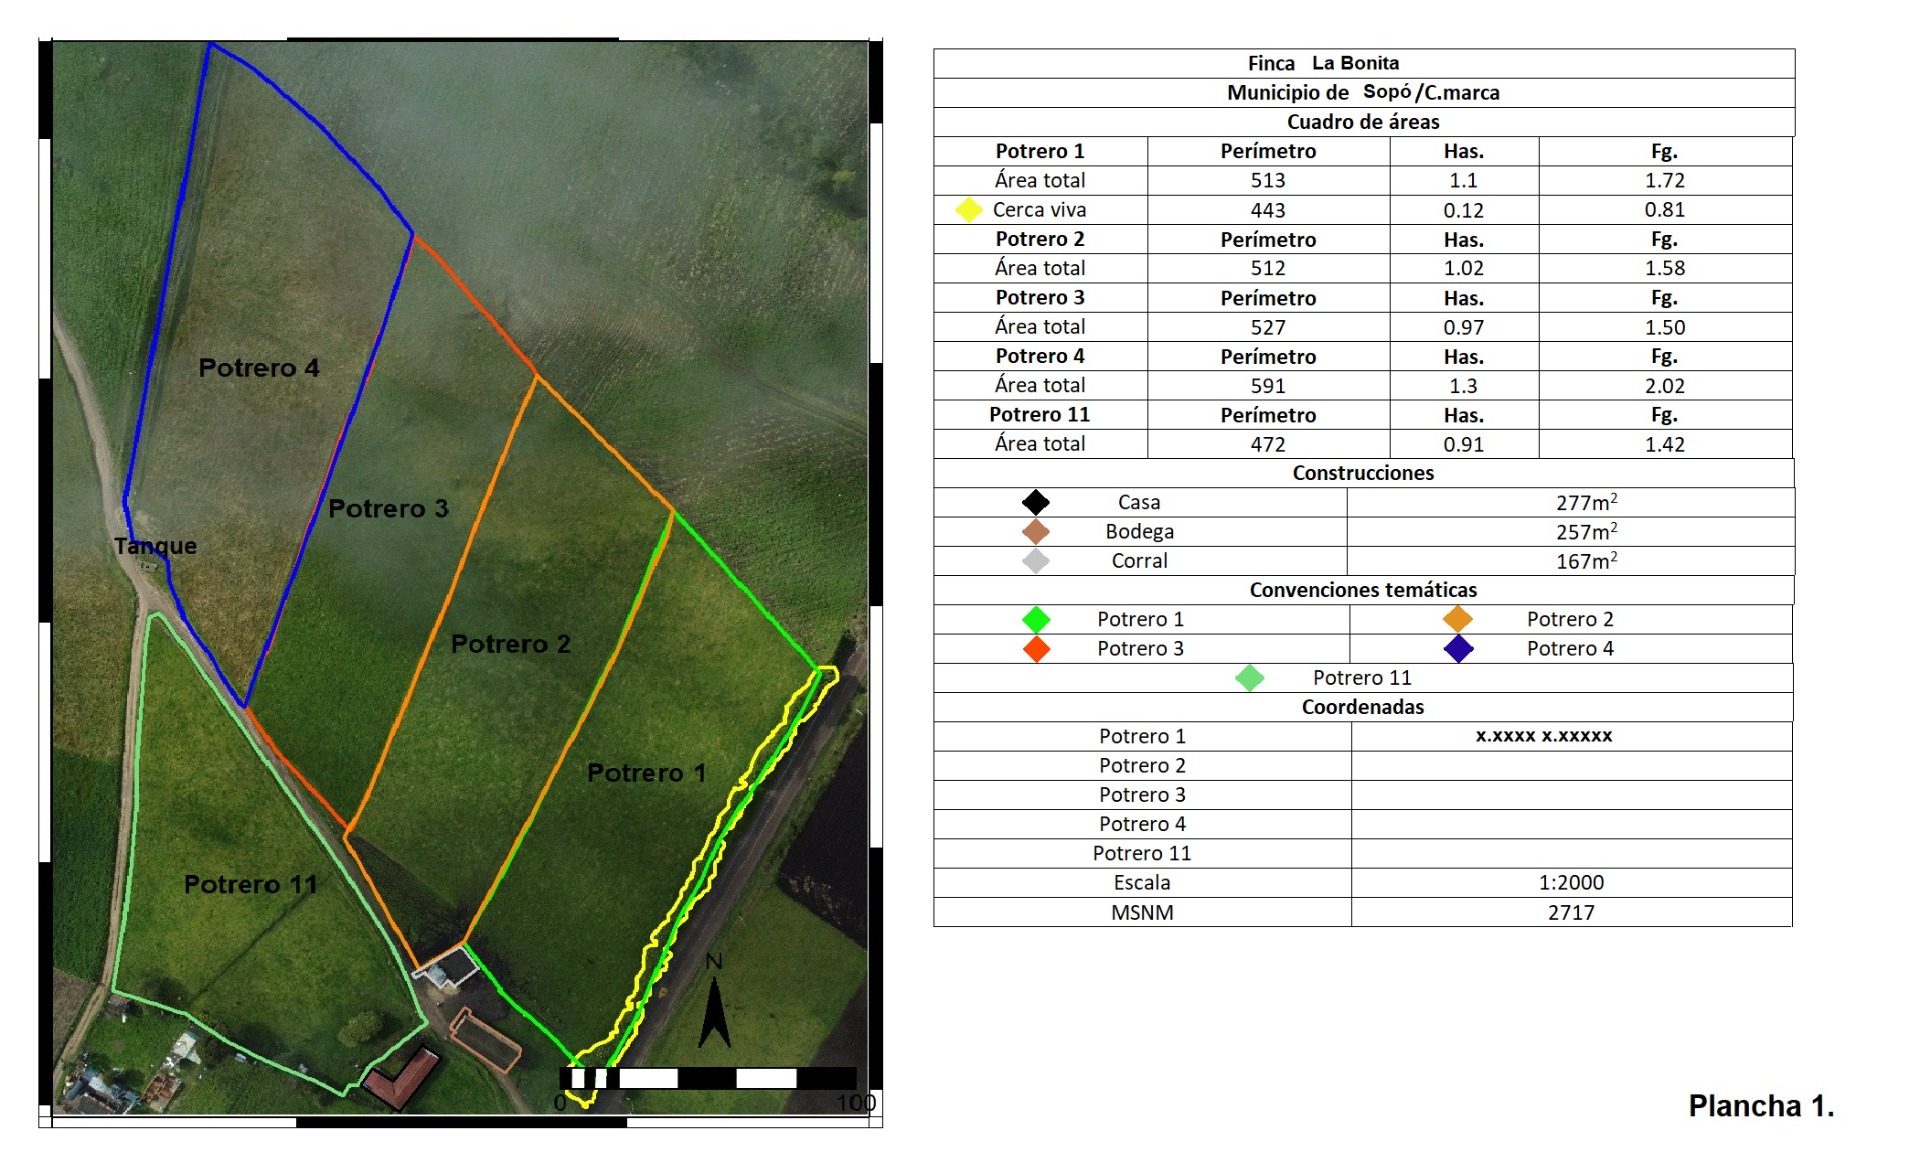
Task: Click the north arrow on the map
Action: coord(714,1010)
